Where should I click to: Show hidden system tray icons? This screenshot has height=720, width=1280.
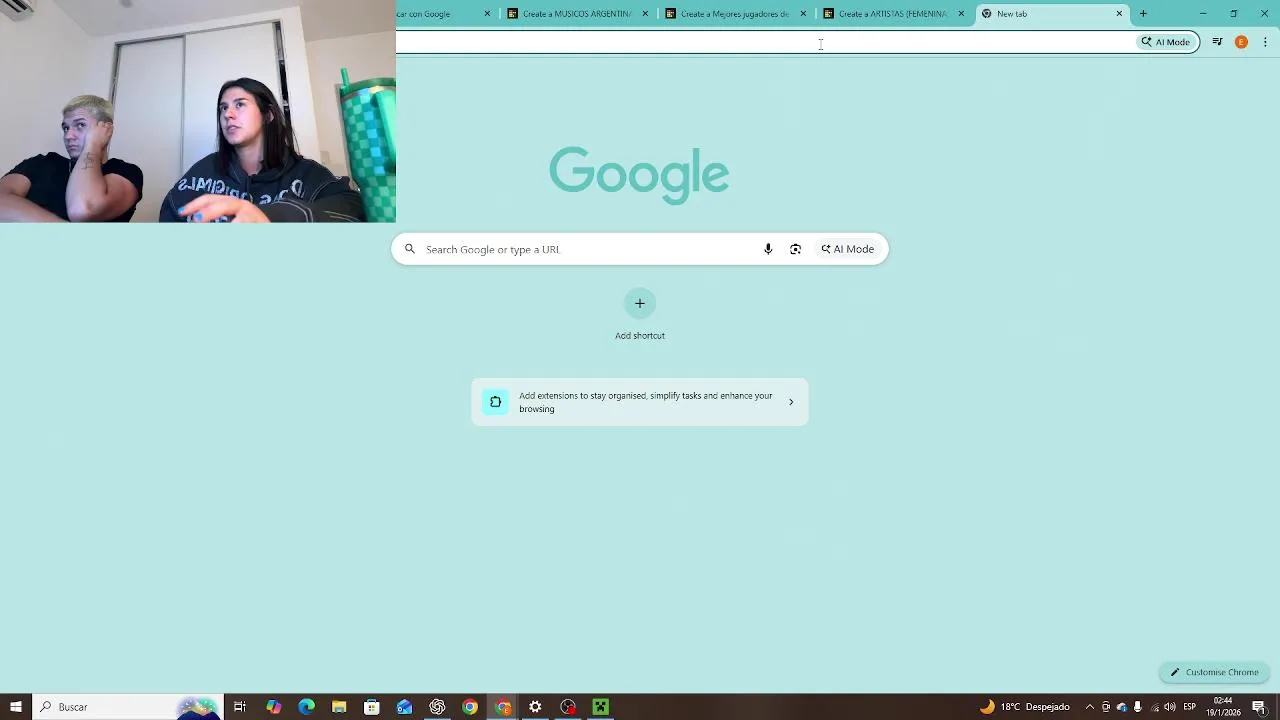(1090, 707)
